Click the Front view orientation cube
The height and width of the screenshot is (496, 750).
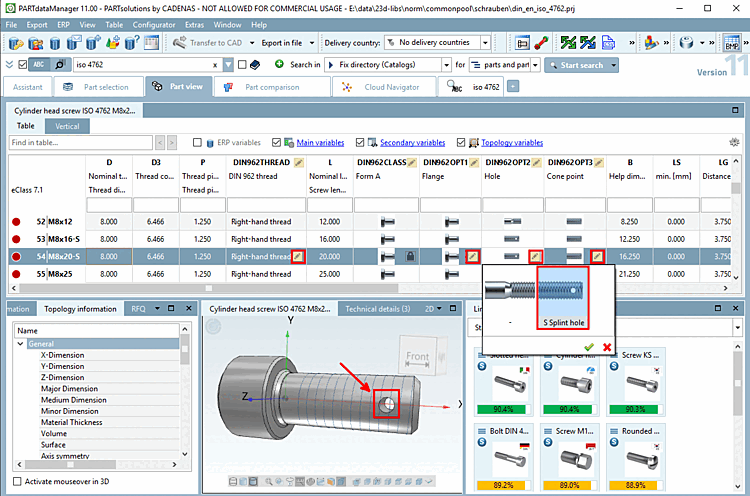click(417, 358)
